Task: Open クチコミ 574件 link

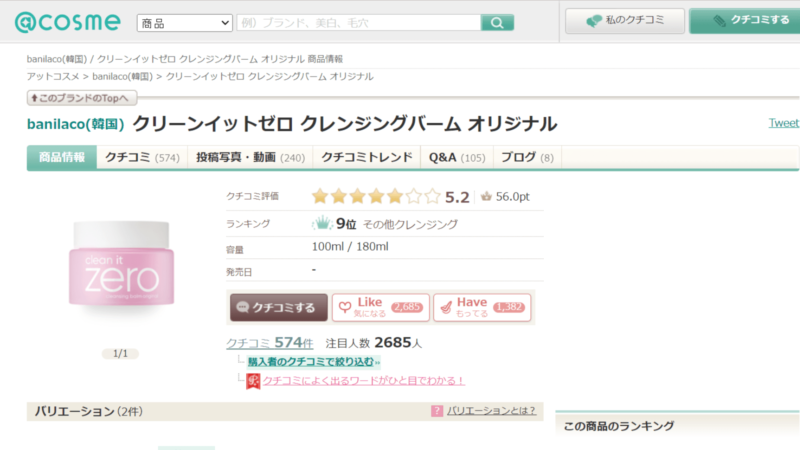Action: (269, 343)
